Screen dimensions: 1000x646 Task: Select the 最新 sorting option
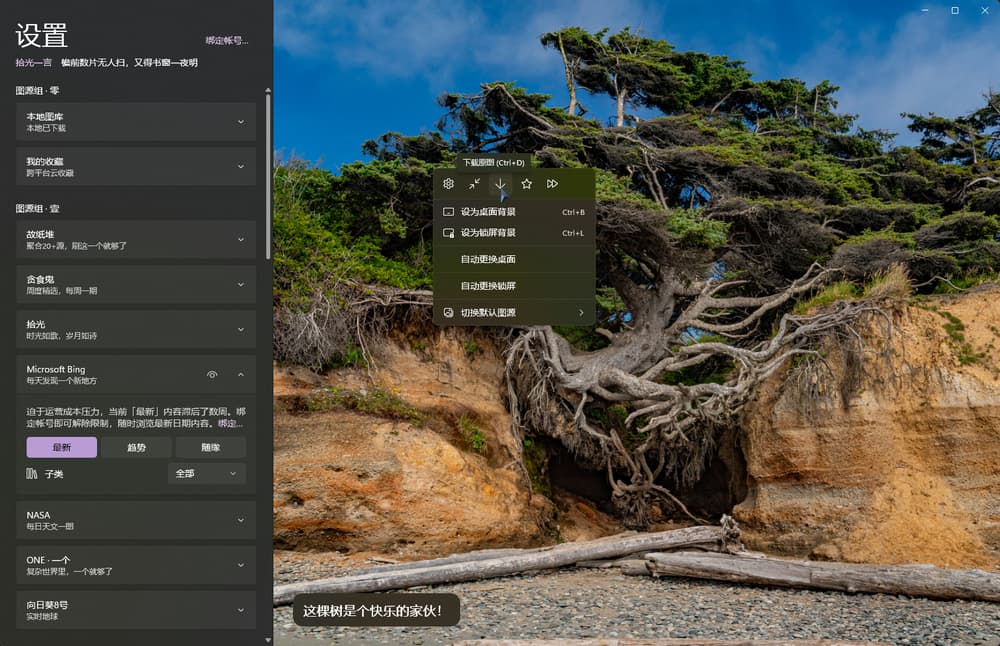tap(62, 447)
